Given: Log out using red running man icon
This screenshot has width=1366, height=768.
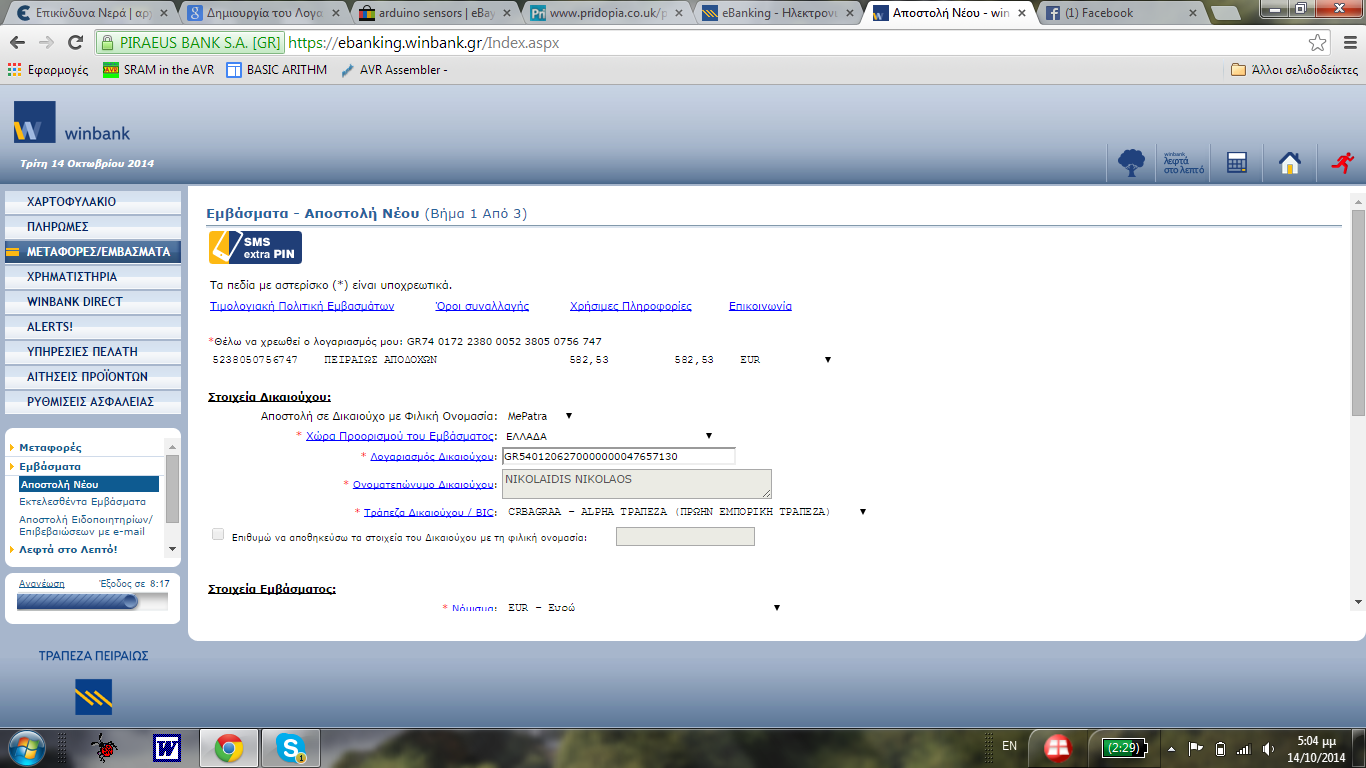Looking at the screenshot, I should click(x=1342, y=163).
